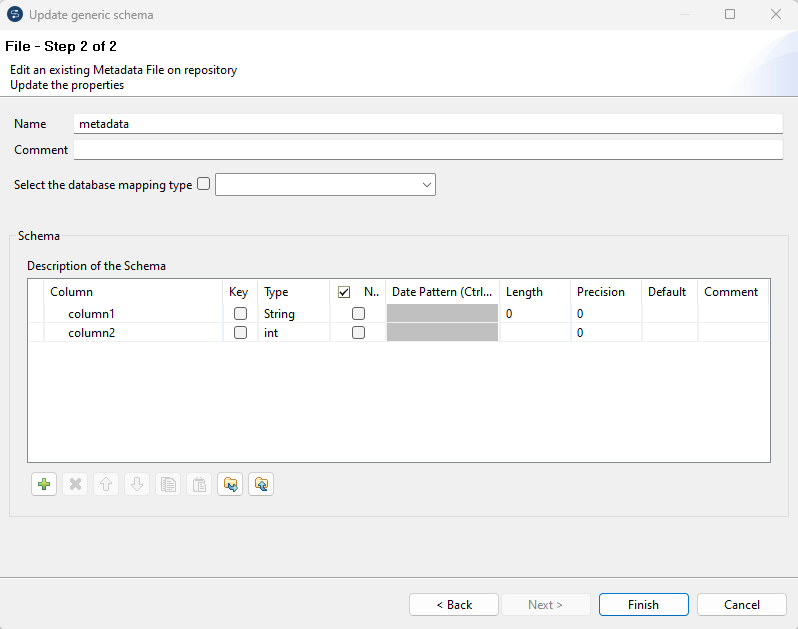Enable the database mapping type checkbox
Screen dimensions: 798x629
tap(204, 184)
